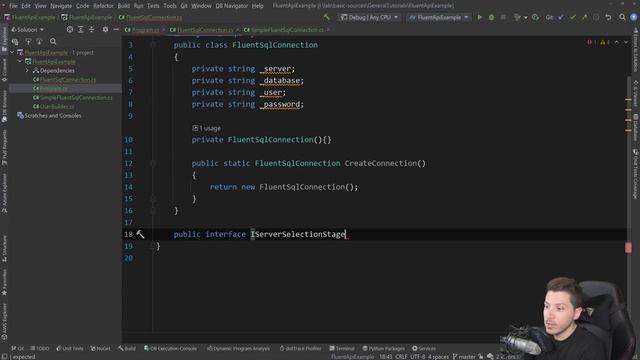Click the Stop button in toolbar
The height and width of the screenshot is (360, 640).
[x=503, y=17]
